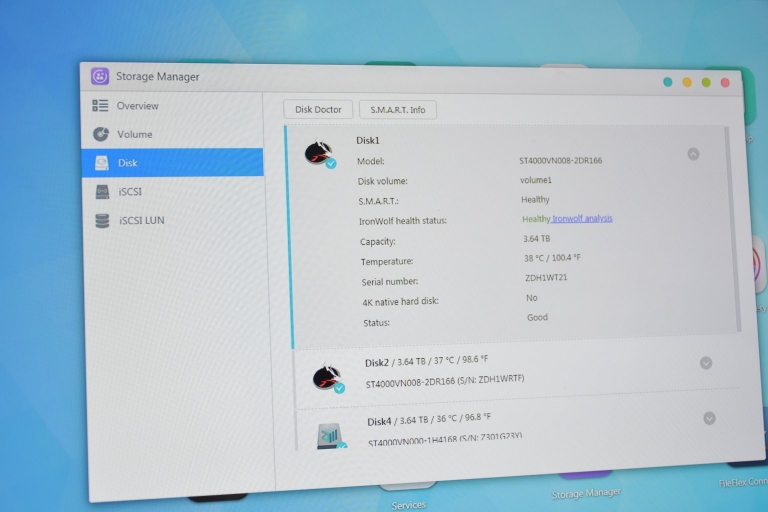Click the iSCSI device icon
Screen dimensions: 768x512
tap(102, 192)
